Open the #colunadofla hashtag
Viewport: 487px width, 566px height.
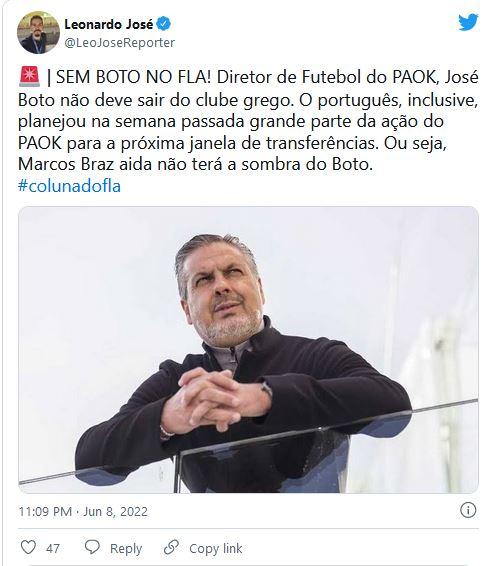pos(69,186)
